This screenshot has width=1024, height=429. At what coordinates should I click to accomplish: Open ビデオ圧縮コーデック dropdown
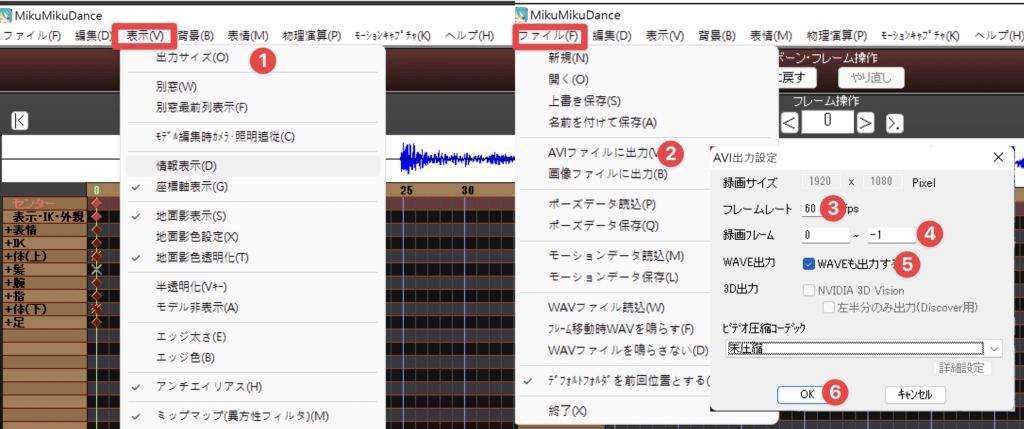coord(863,348)
